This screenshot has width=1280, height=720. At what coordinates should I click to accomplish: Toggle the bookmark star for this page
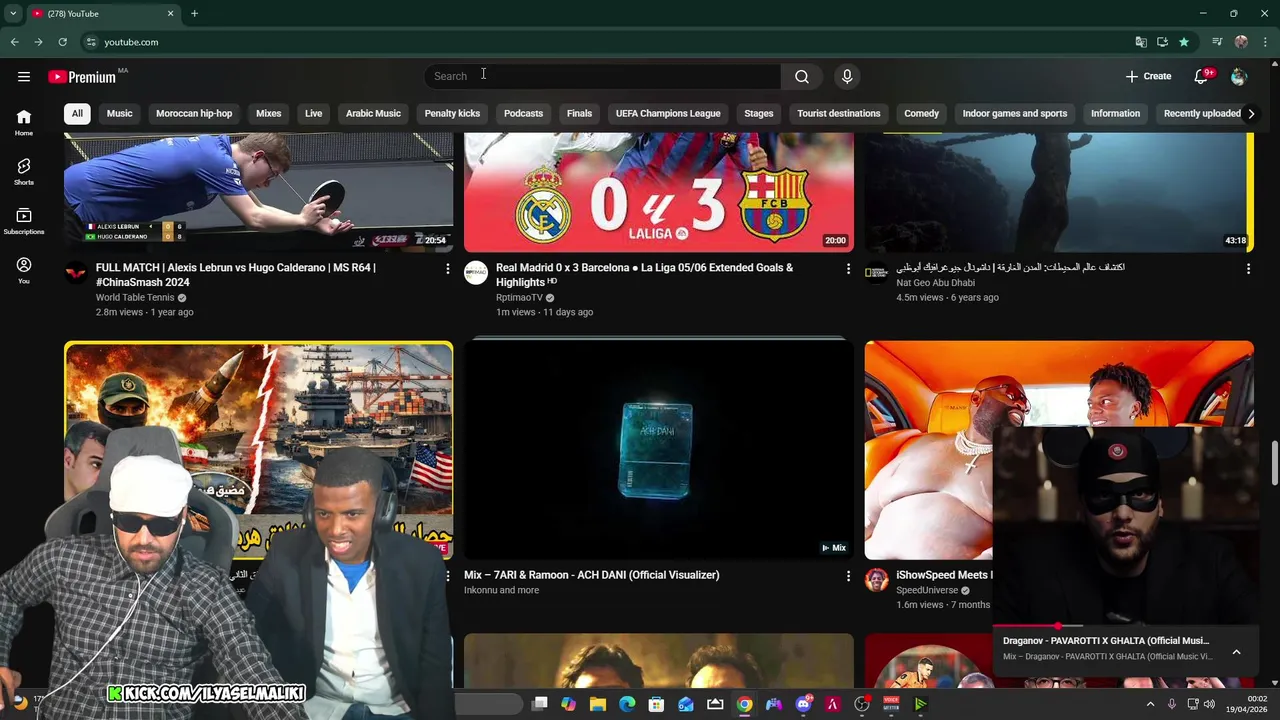coord(1184,42)
